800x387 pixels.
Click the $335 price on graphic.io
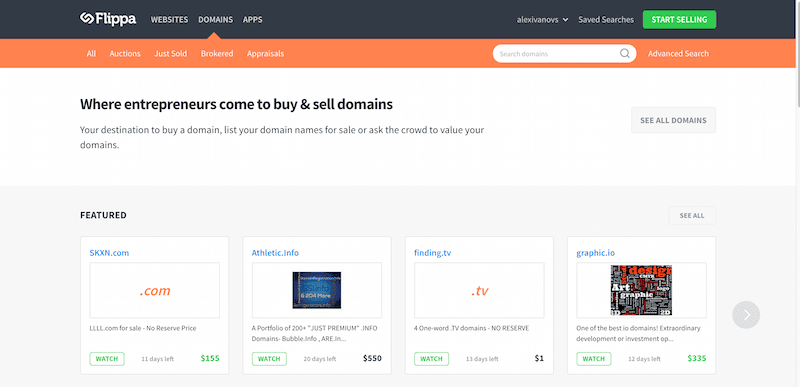697,358
